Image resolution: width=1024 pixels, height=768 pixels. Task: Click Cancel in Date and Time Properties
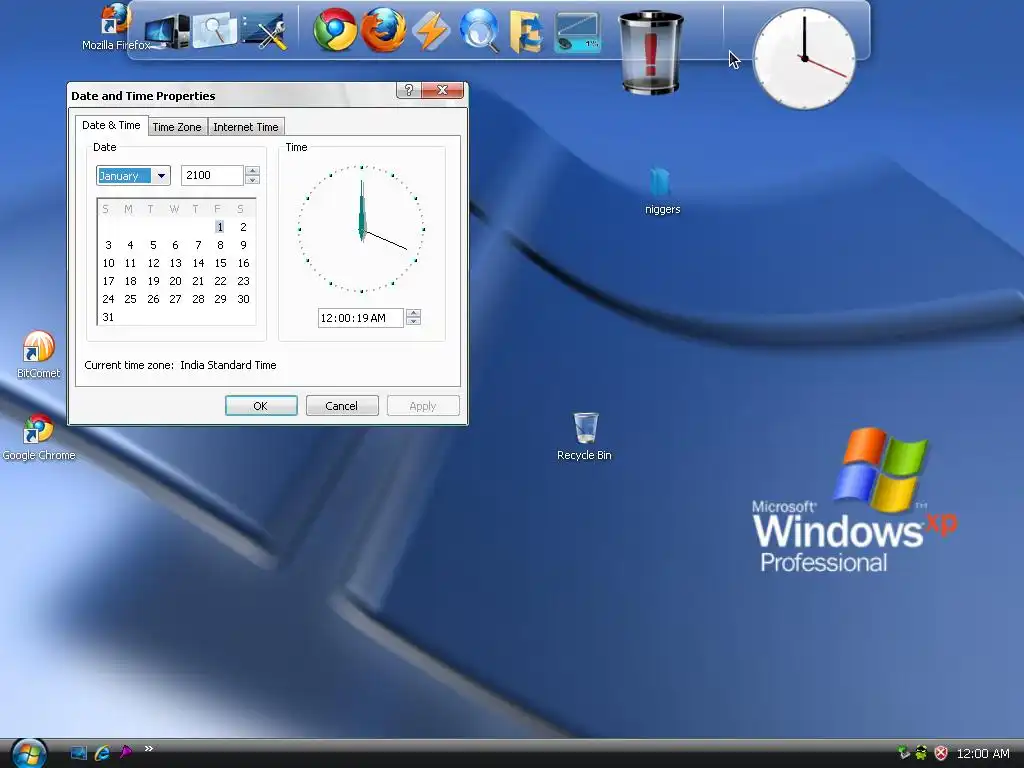tap(342, 406)
